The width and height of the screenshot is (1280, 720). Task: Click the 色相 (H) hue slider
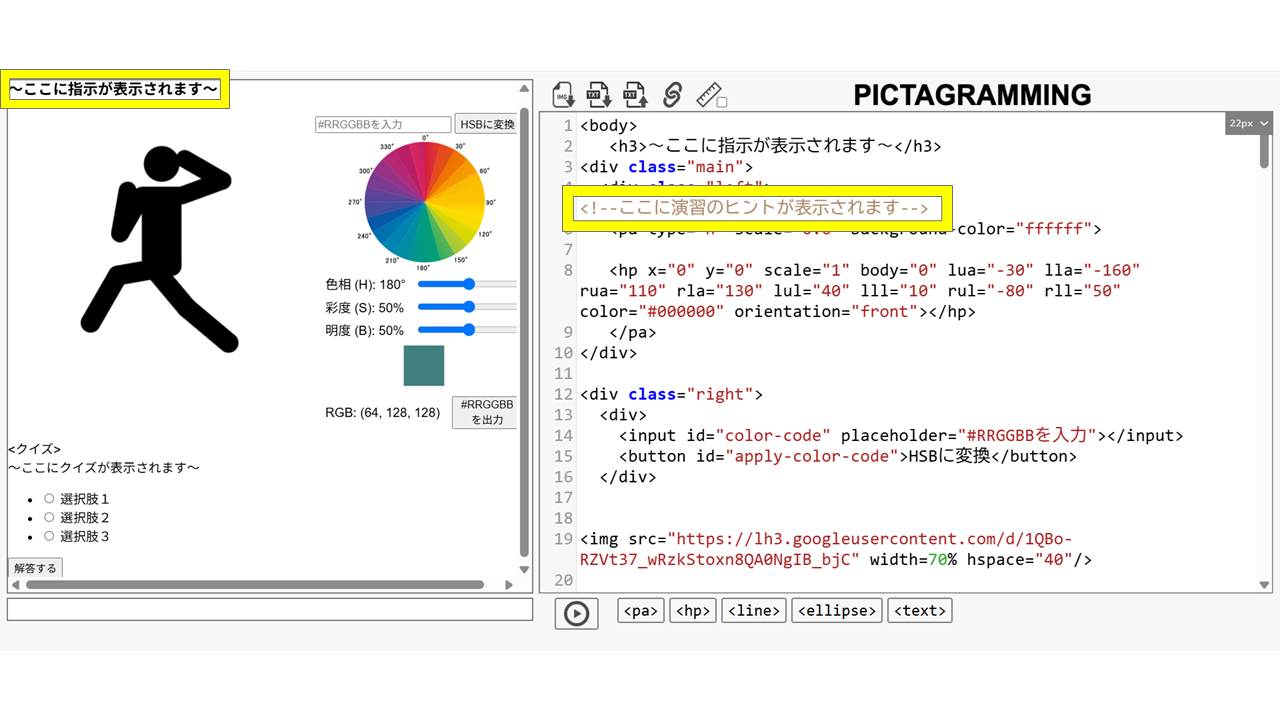tap(466, 285)
